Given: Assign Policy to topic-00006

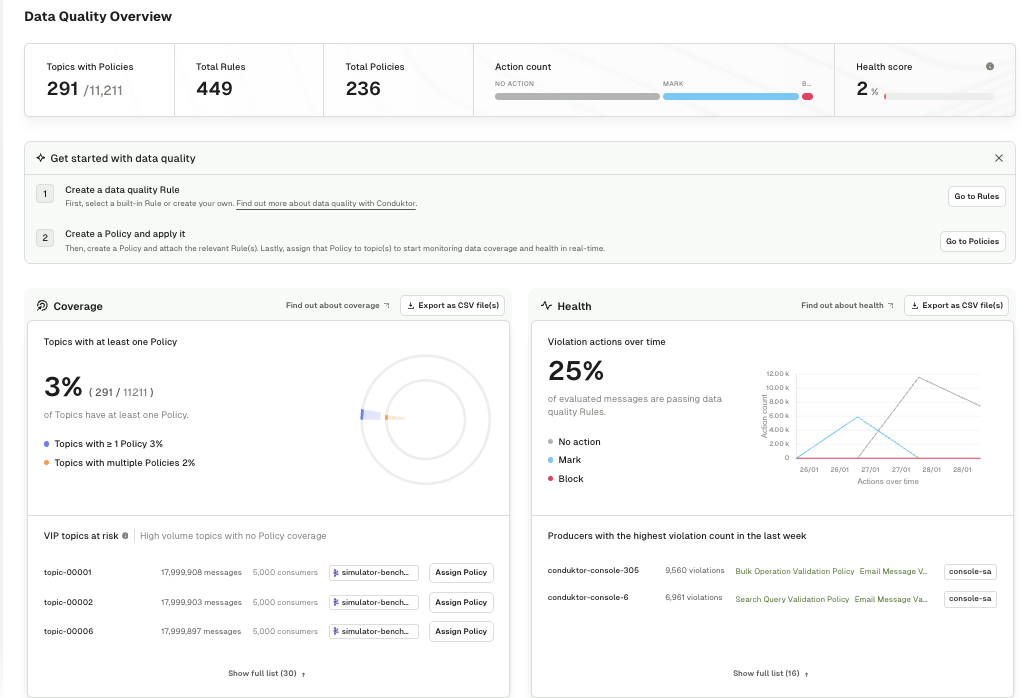Looking at the screenshot, I should tap(461, 631).
